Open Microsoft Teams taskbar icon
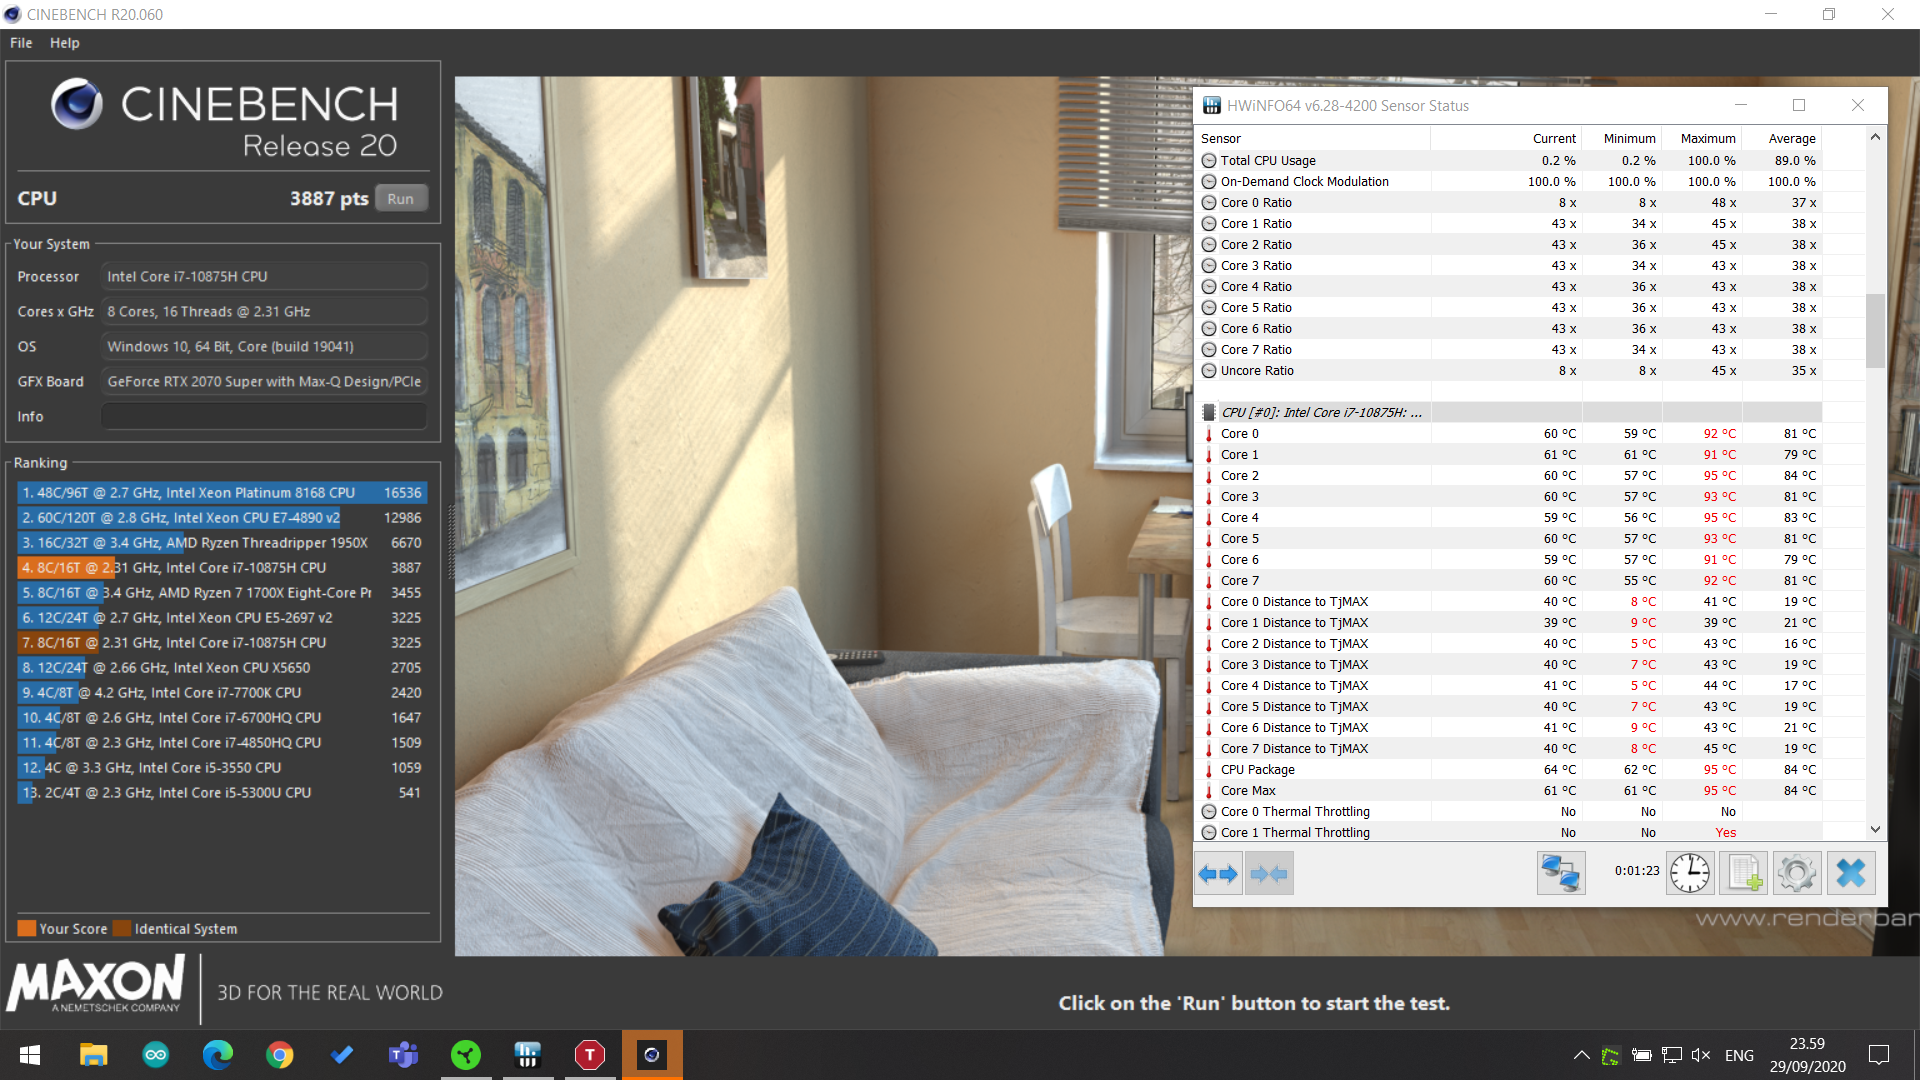 (x=403, y=1055)
